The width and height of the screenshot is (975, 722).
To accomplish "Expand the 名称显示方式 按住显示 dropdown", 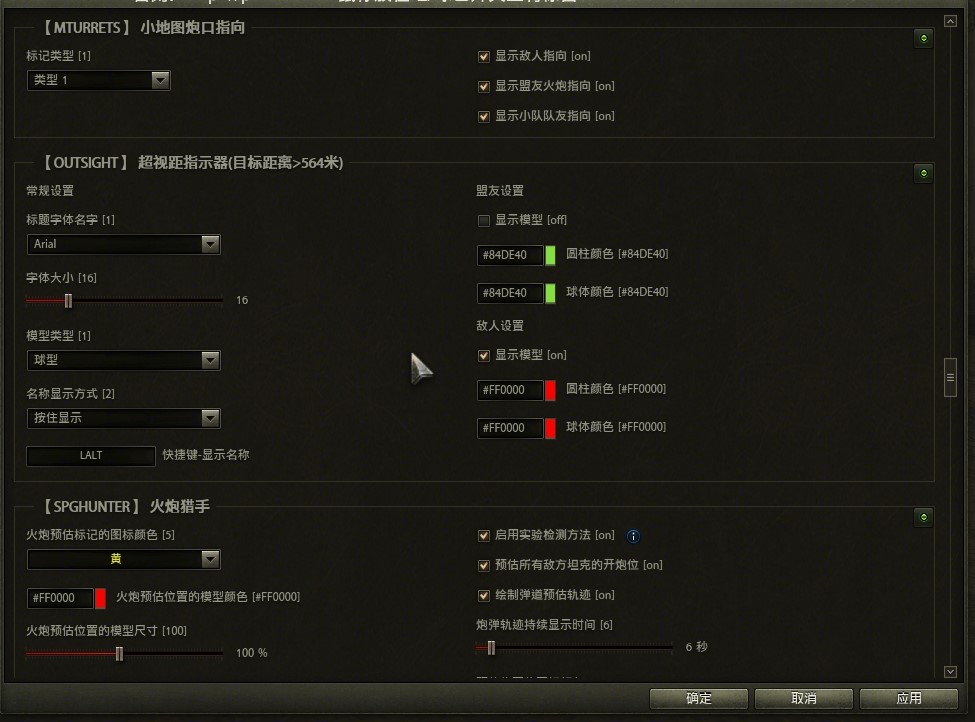I will tap(124, 418).
